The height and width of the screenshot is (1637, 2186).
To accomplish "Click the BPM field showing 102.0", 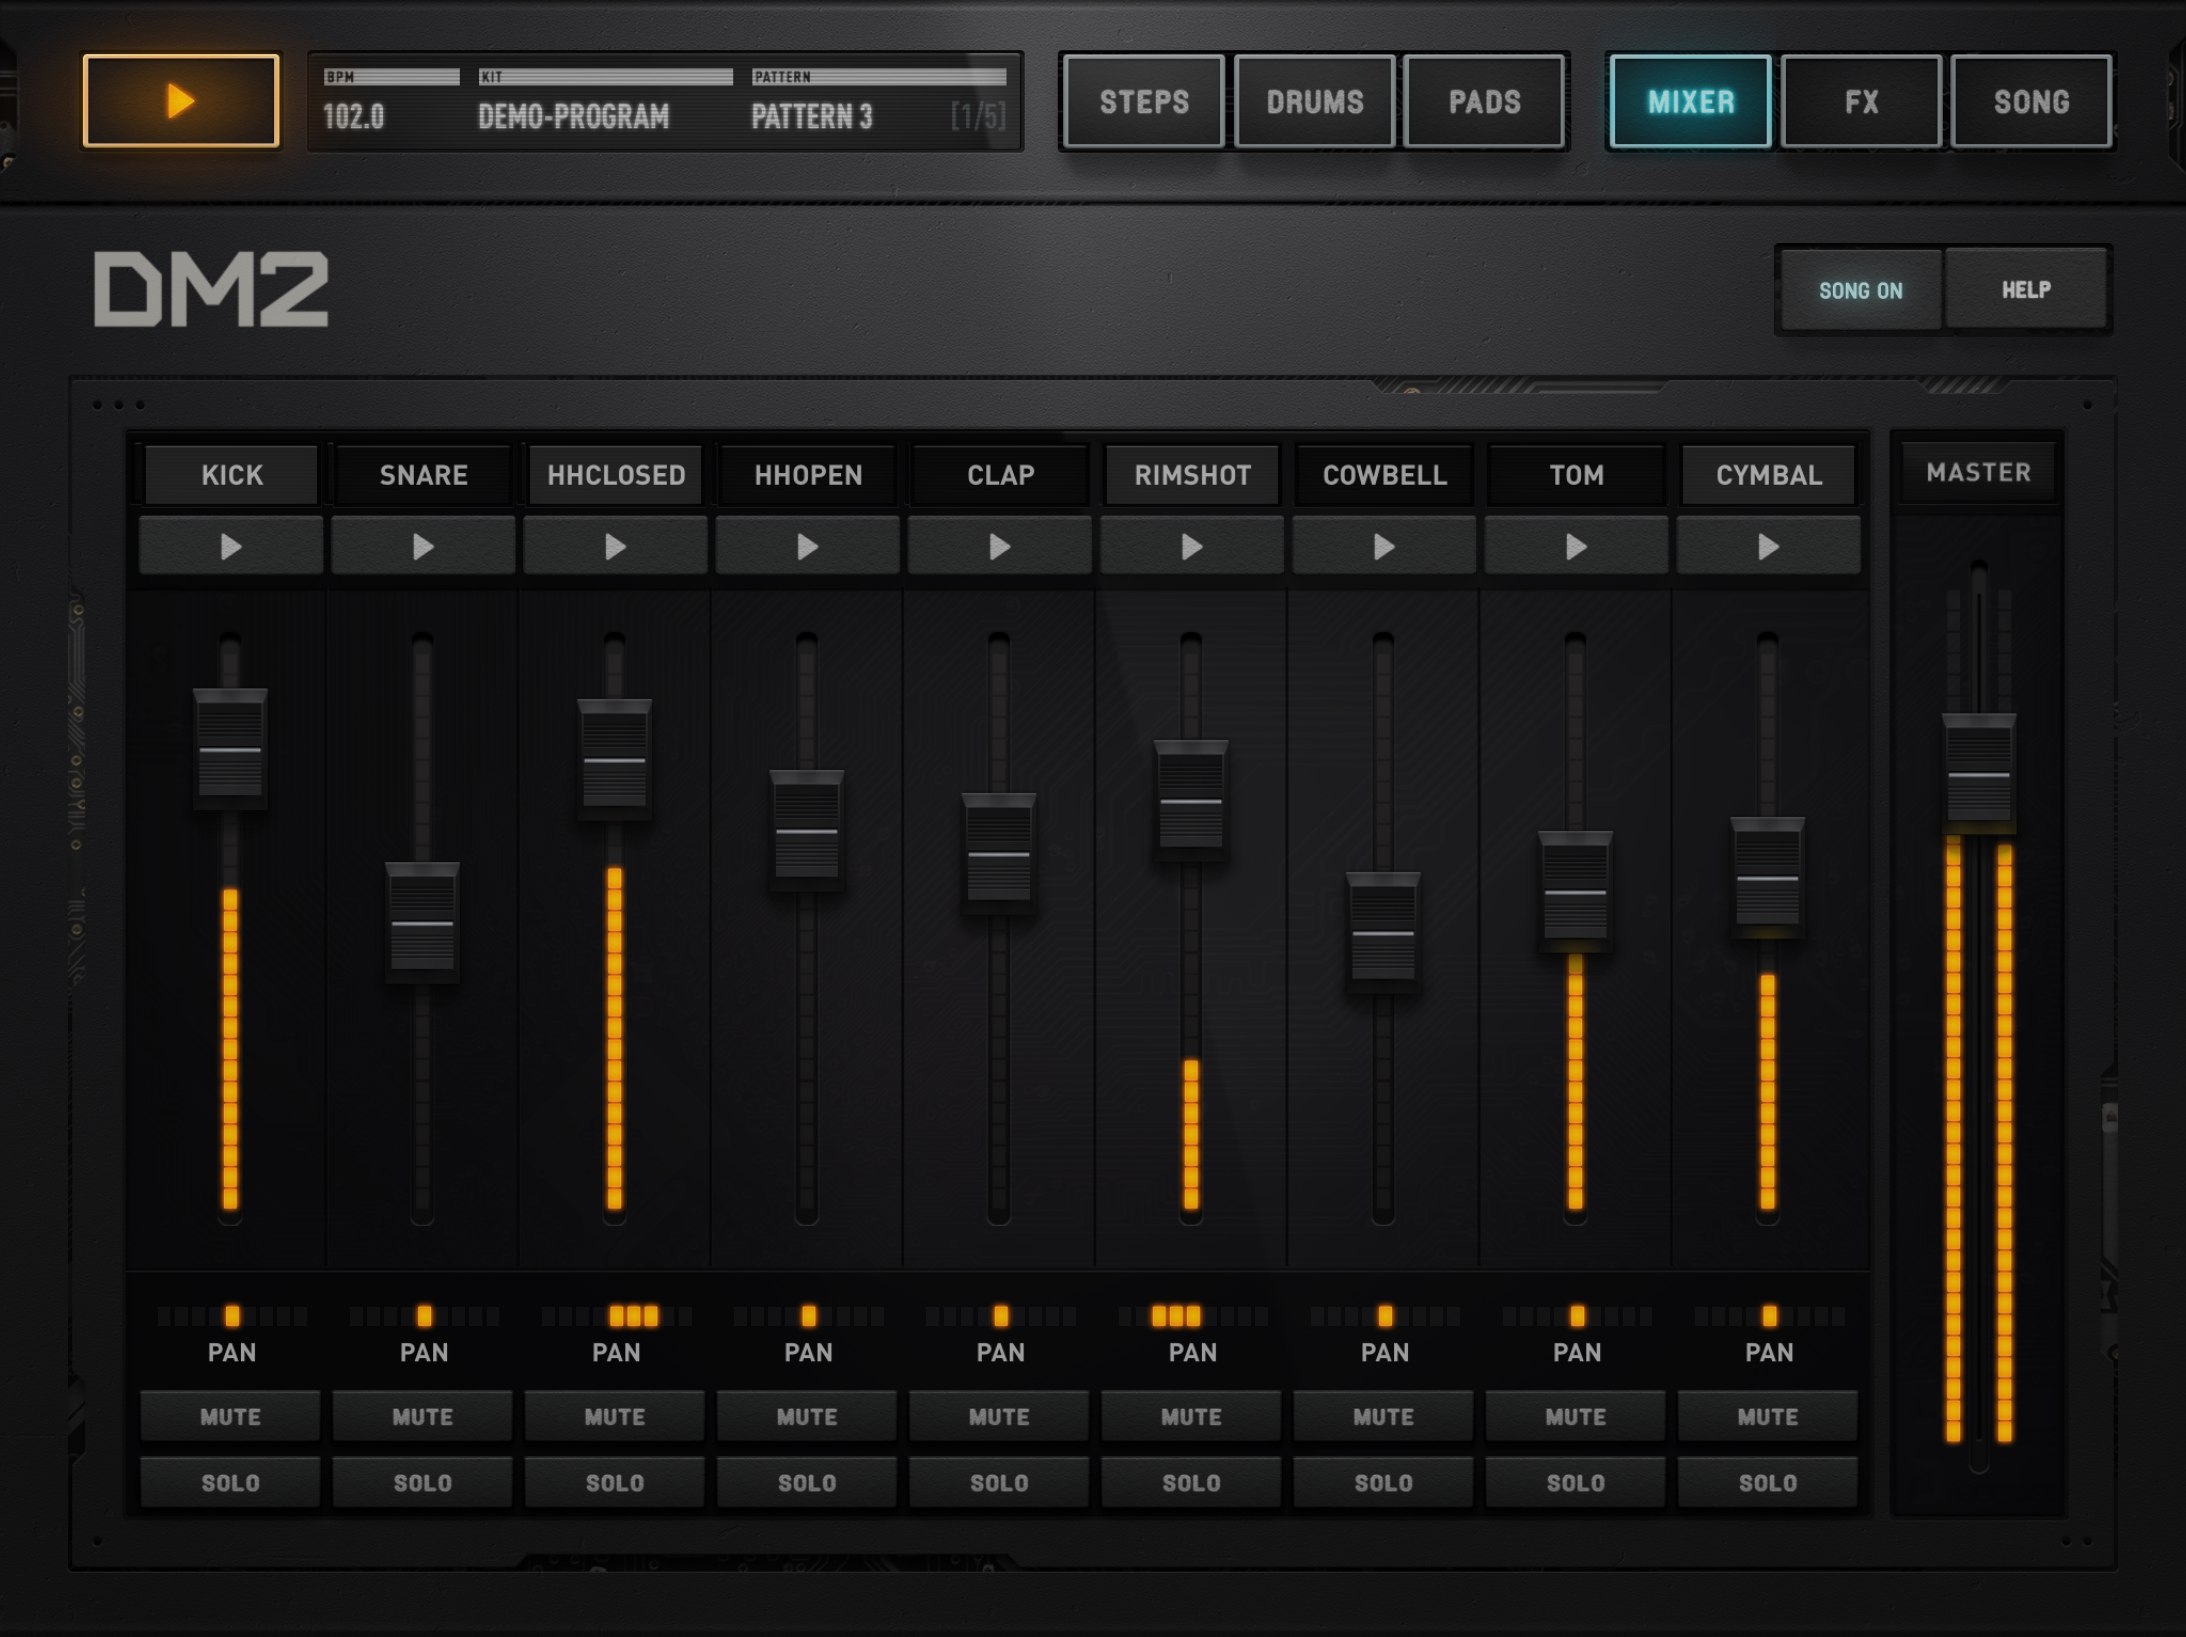I will point(391,102).
